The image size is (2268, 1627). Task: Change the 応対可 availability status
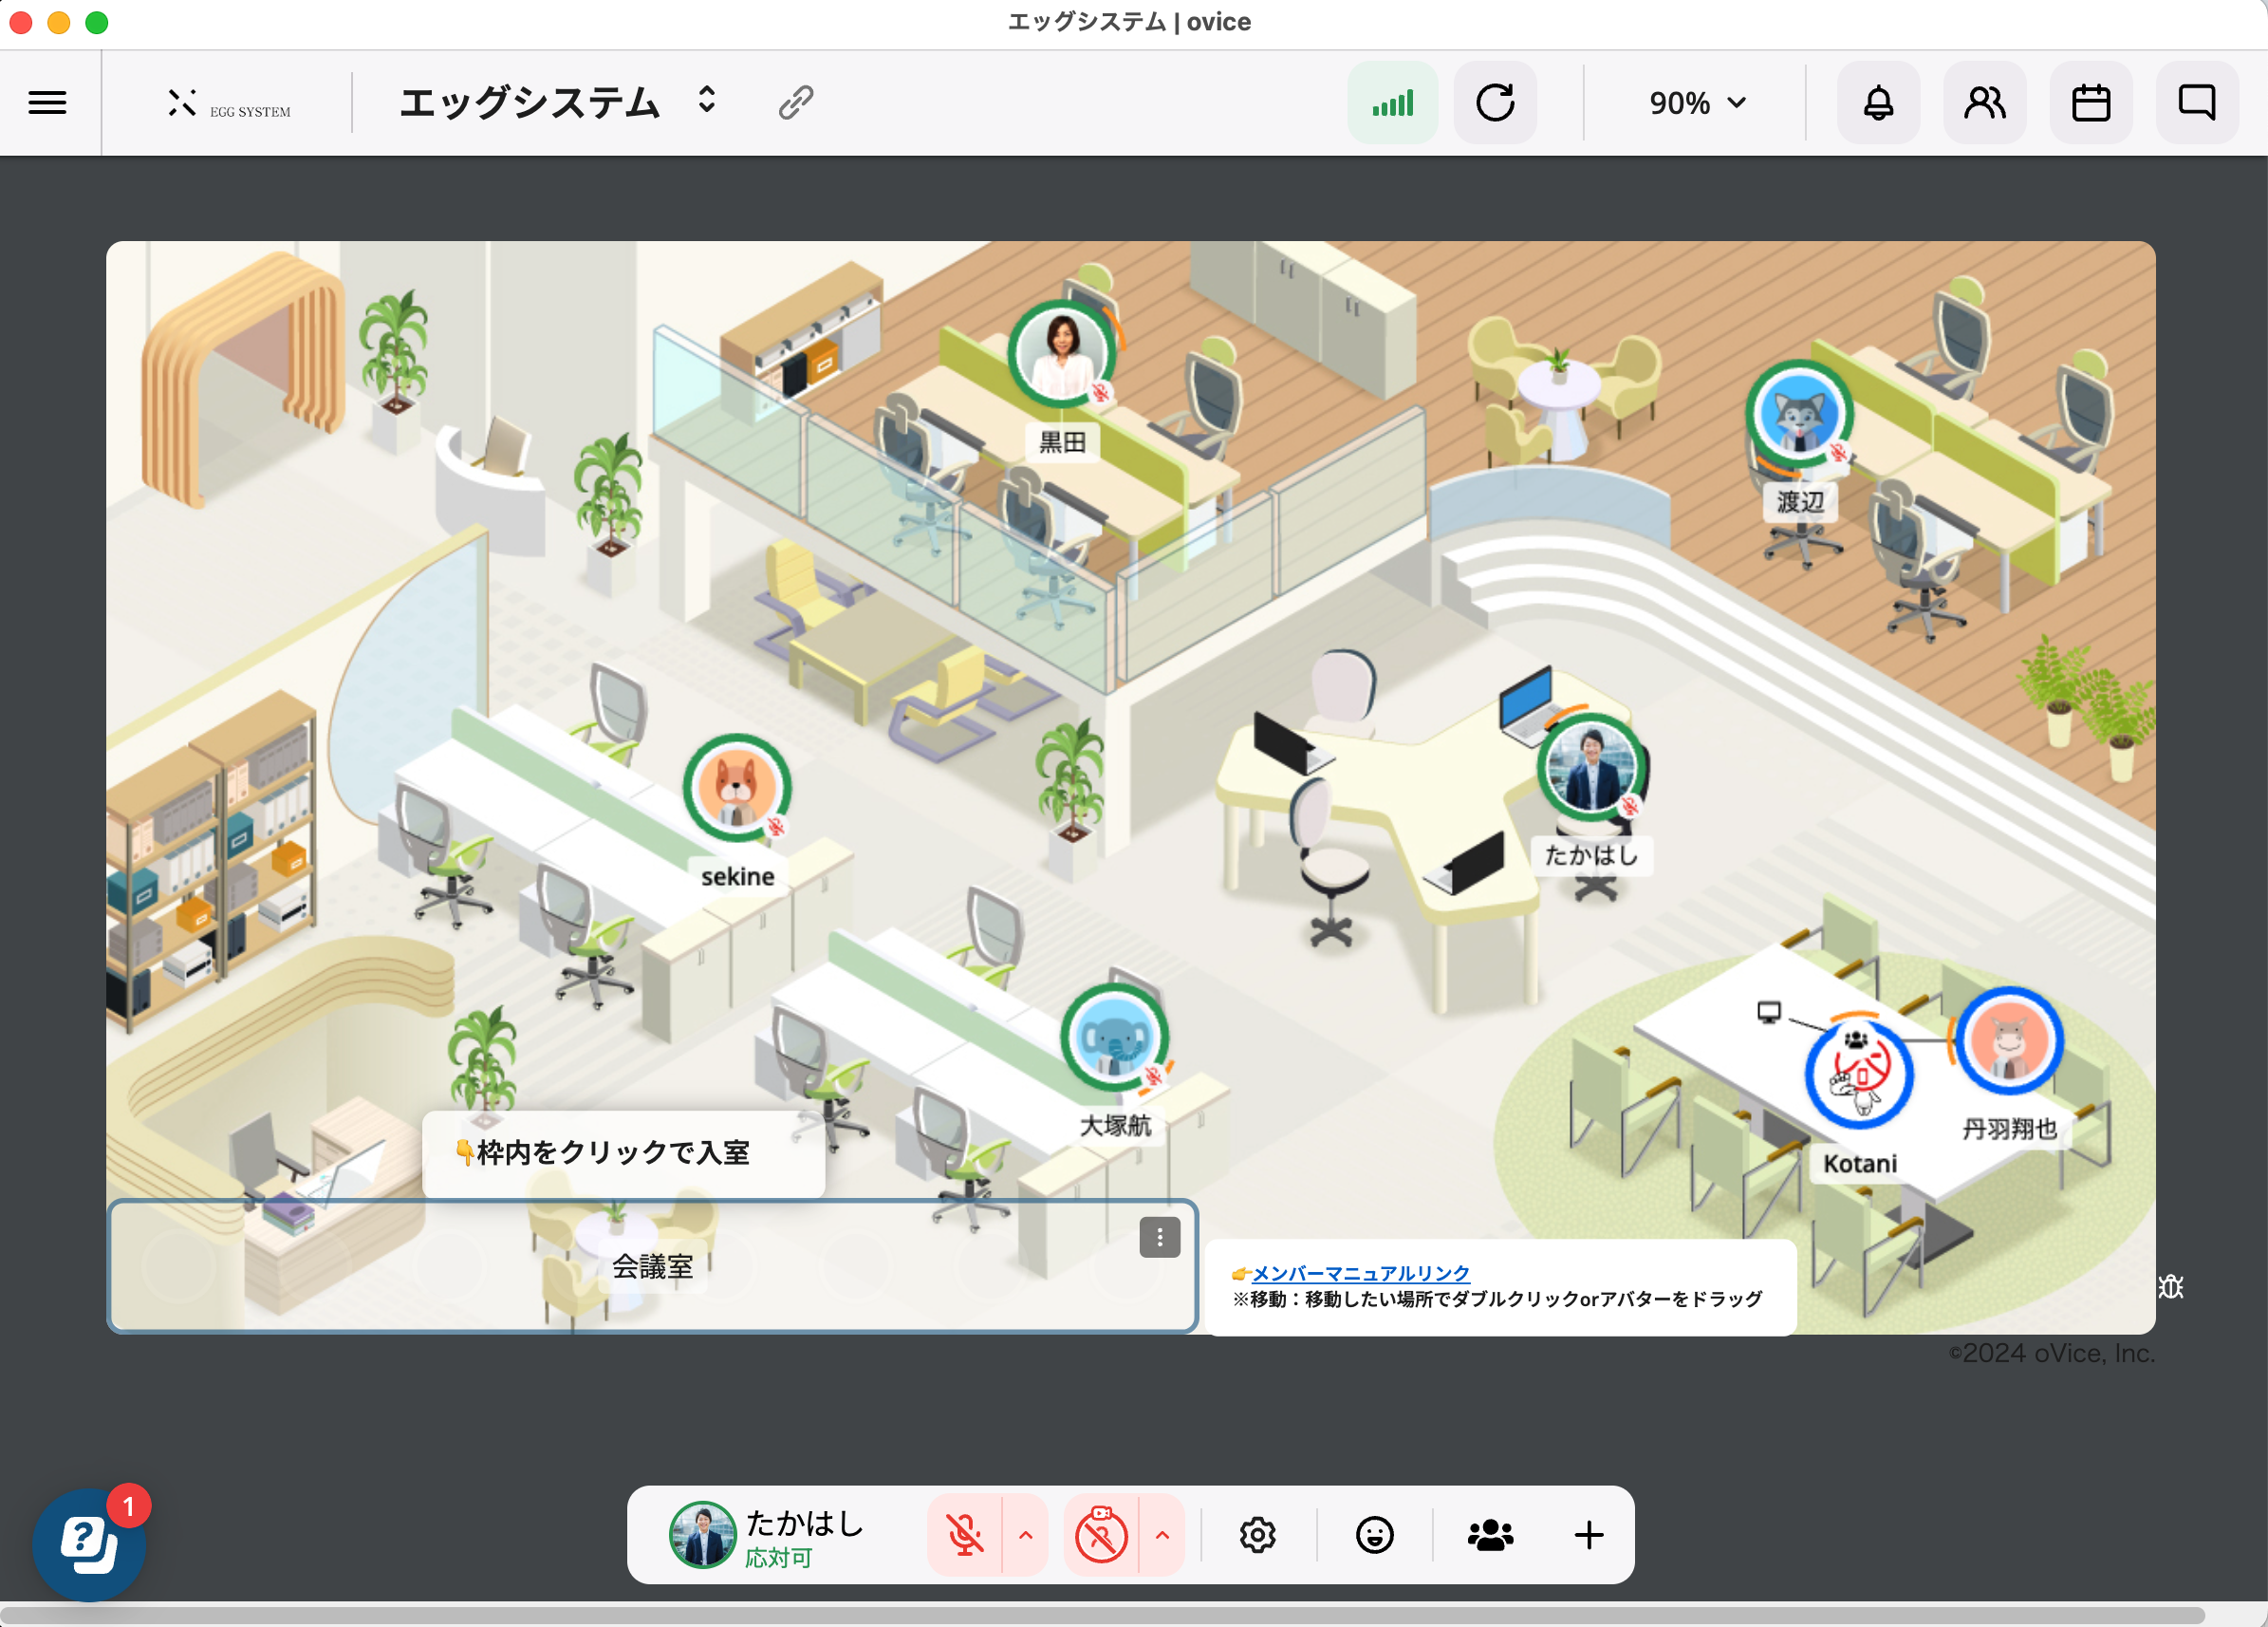pos(777,1557)
